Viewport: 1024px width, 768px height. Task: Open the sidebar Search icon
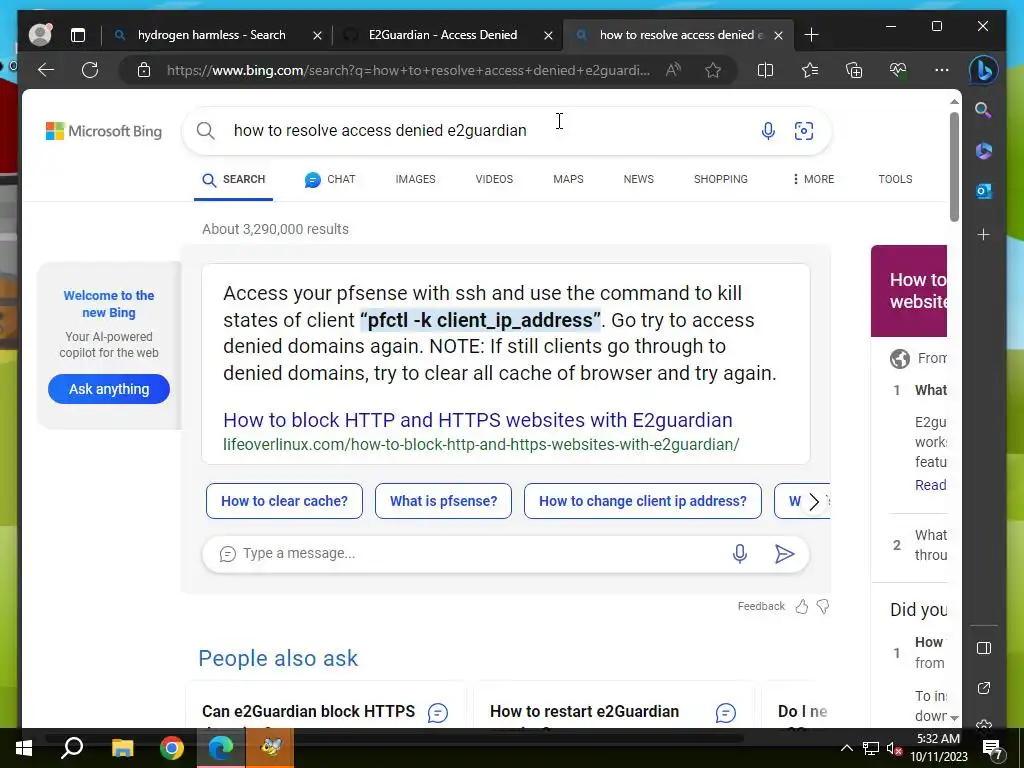984,110
